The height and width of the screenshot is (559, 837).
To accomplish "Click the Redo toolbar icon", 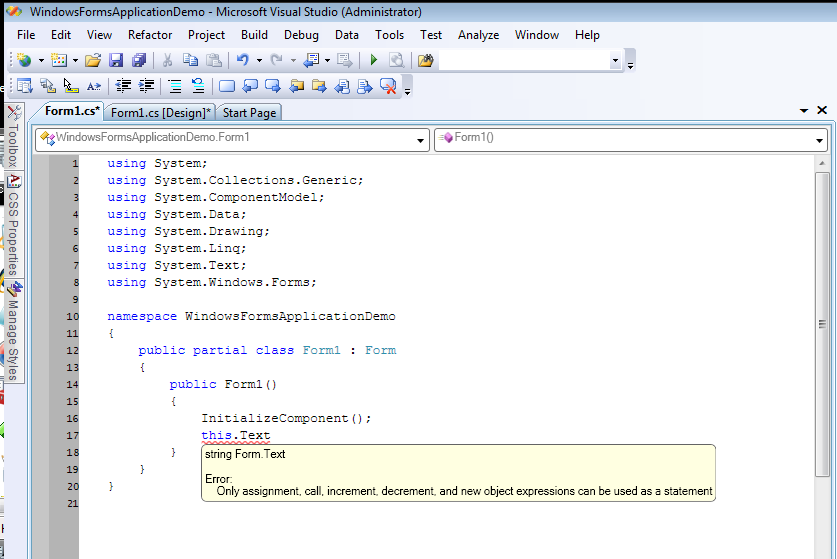I will (277, 60).
